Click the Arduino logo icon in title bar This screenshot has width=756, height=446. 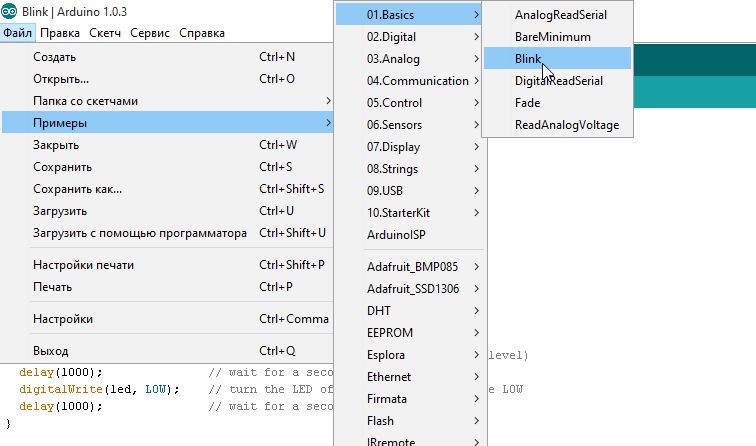tap(9, 11)
